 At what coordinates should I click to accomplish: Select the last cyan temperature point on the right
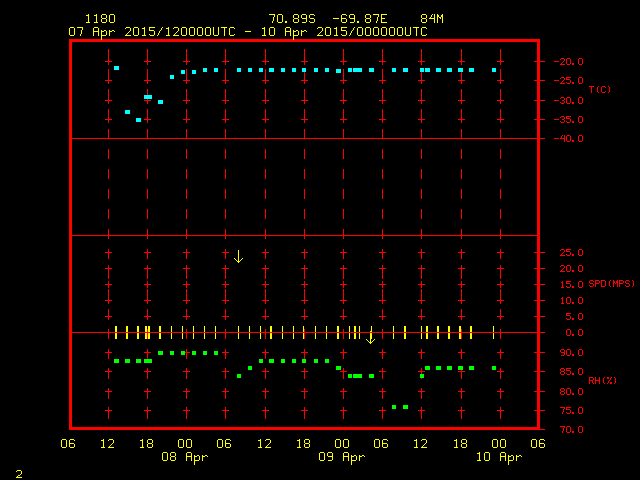tap(494, 70)
